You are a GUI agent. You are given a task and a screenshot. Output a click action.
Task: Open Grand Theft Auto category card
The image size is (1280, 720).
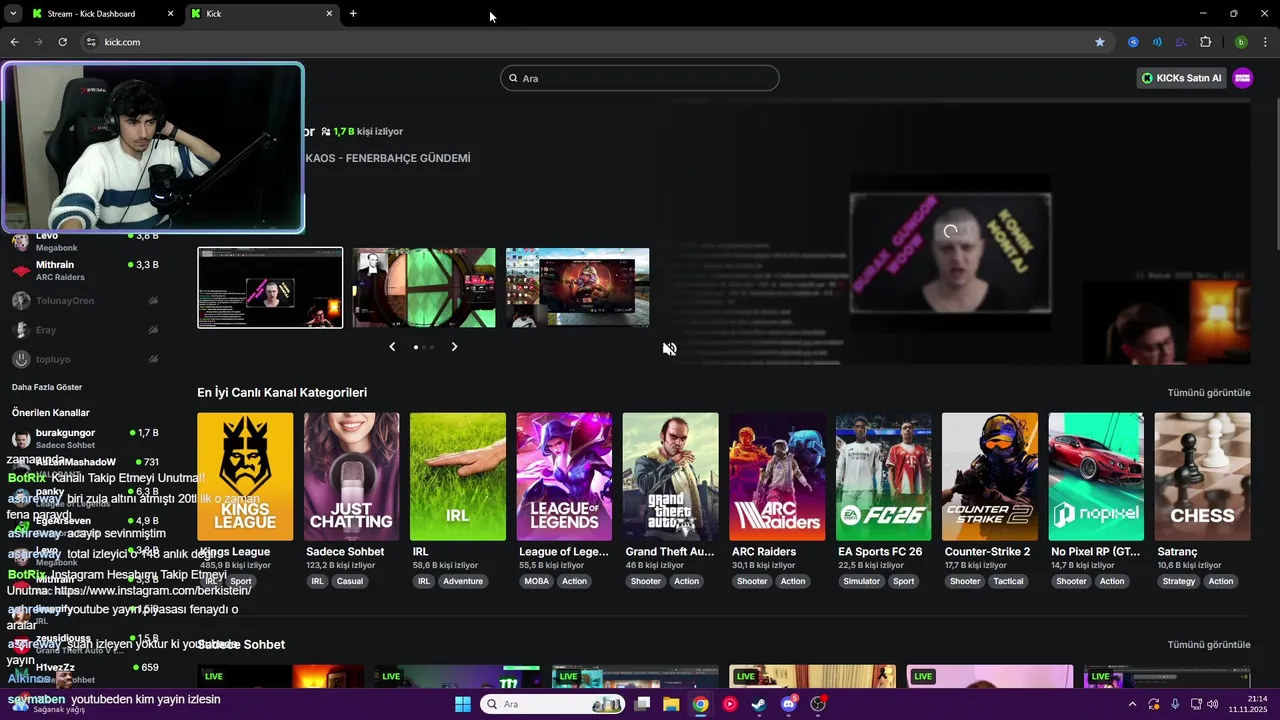pyautogui.click(x=670, y=477)
